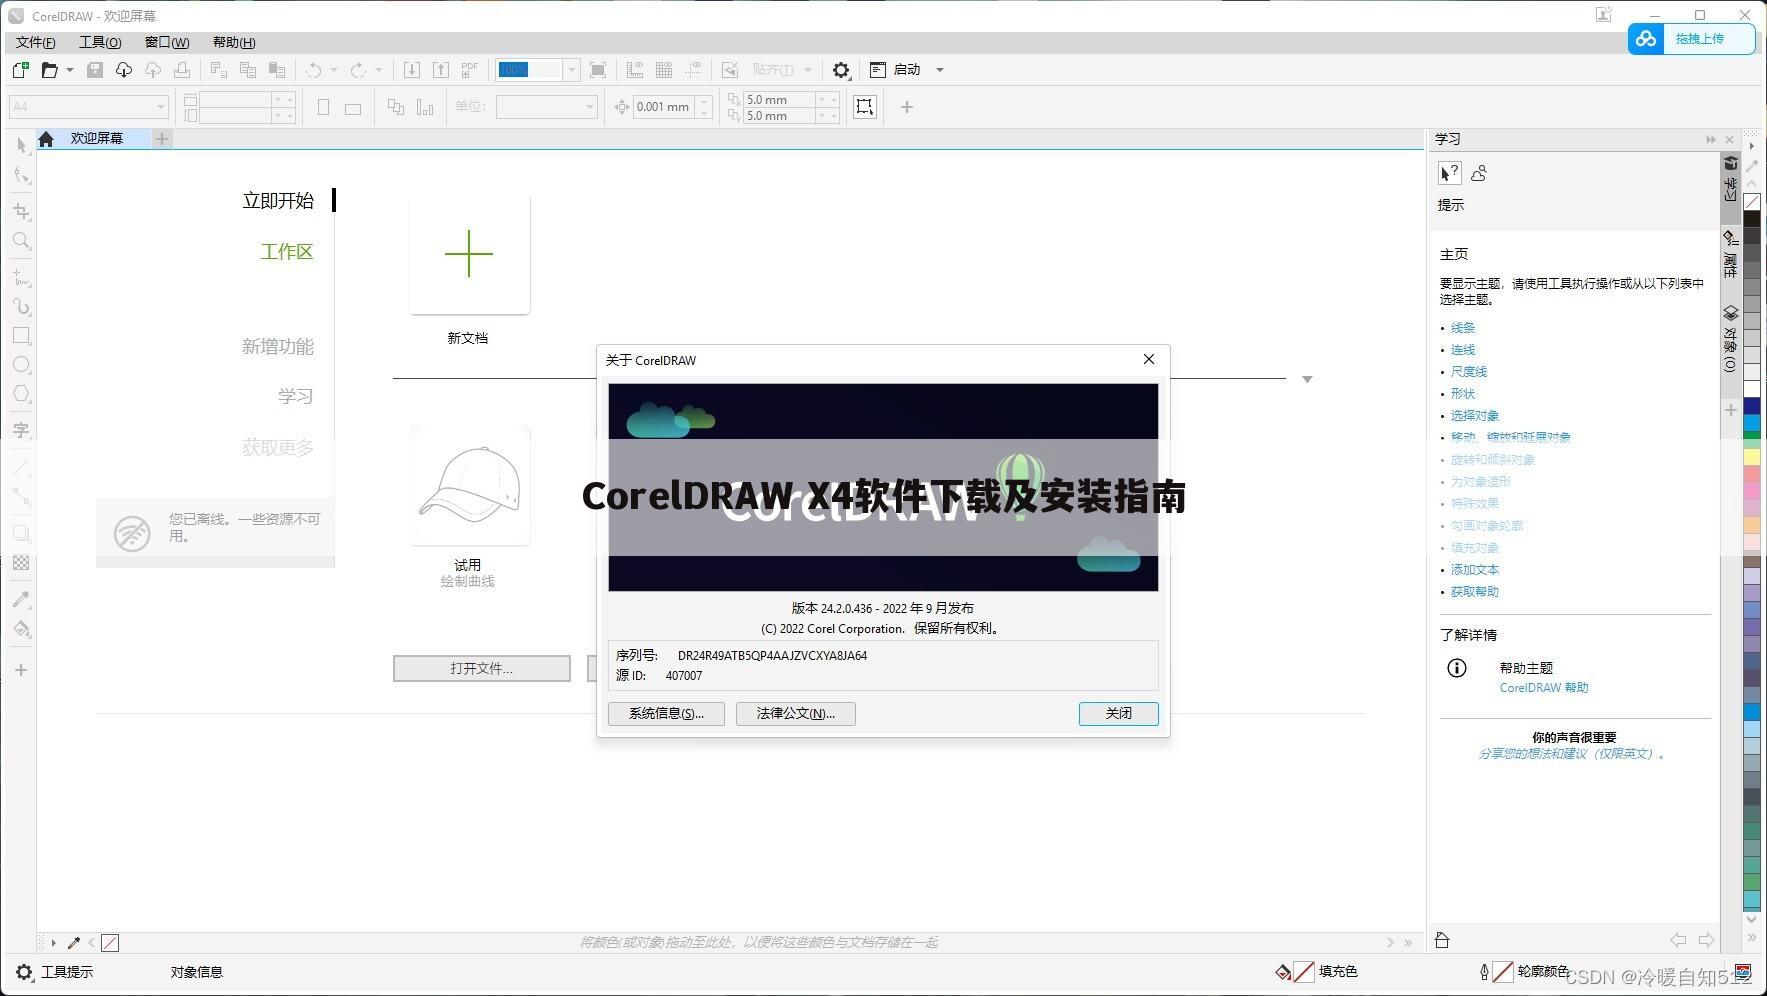Select the Polygon tool in toolbox
Viewport: 1767px width, 996px height.
21,394
